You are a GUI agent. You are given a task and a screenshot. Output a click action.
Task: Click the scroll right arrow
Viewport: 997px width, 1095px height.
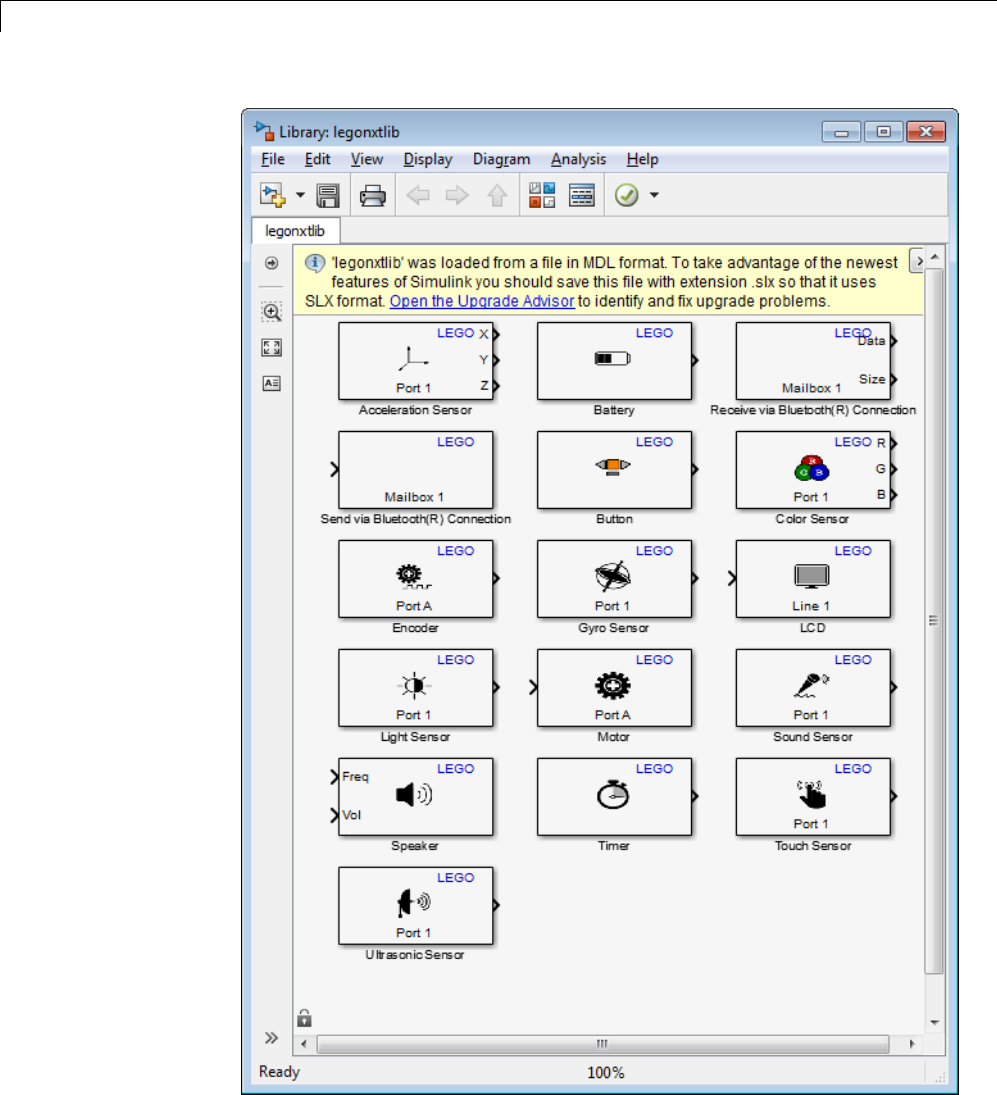tap(912, 1044)
